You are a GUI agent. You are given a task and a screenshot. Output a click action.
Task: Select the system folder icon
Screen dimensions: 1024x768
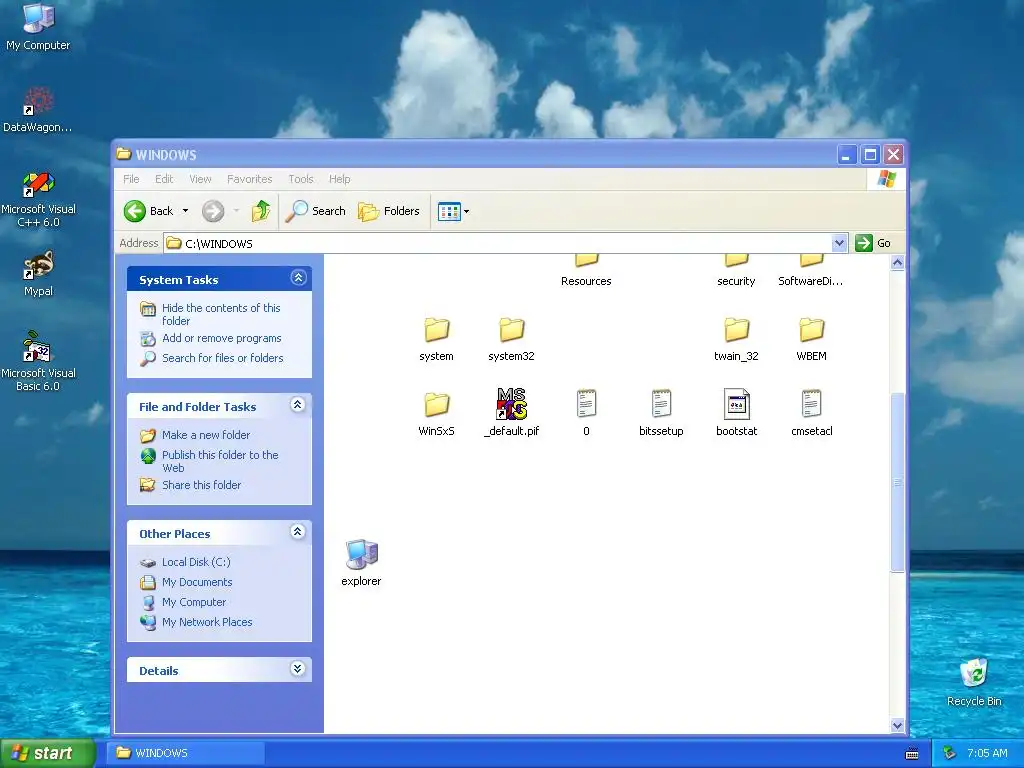pyautogui.click(x=436, y=331)
